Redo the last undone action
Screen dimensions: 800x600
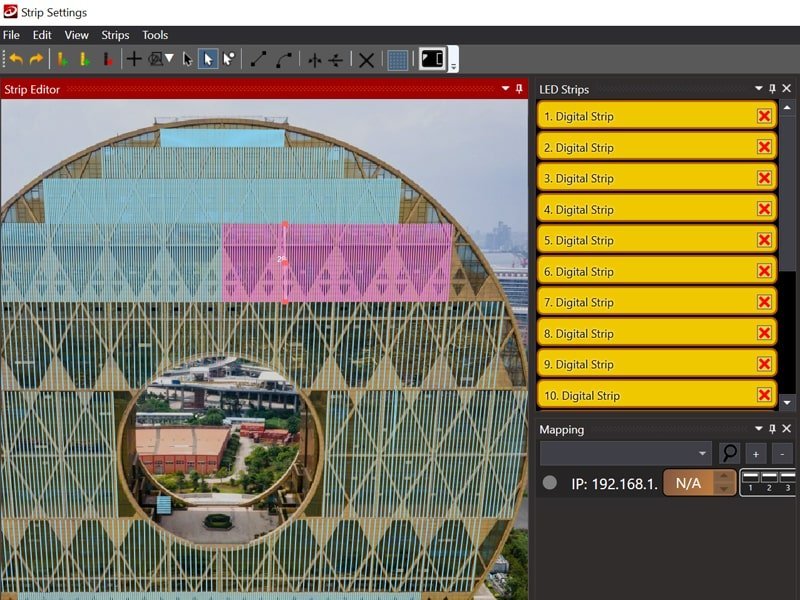click(36, 59)
